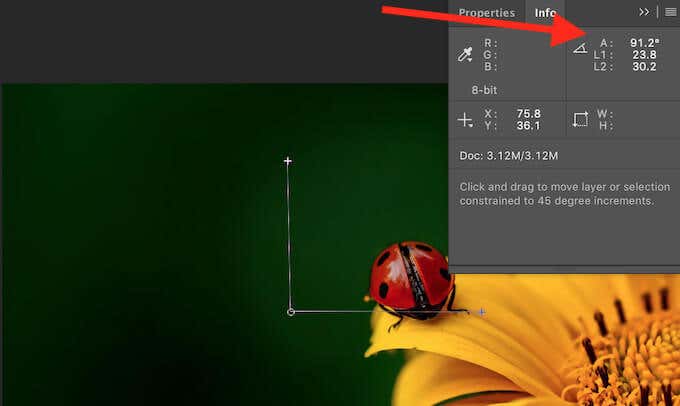Click the red ladybug in the image
Viewport: 680px width, 406px height.
(x=410, y=280)
